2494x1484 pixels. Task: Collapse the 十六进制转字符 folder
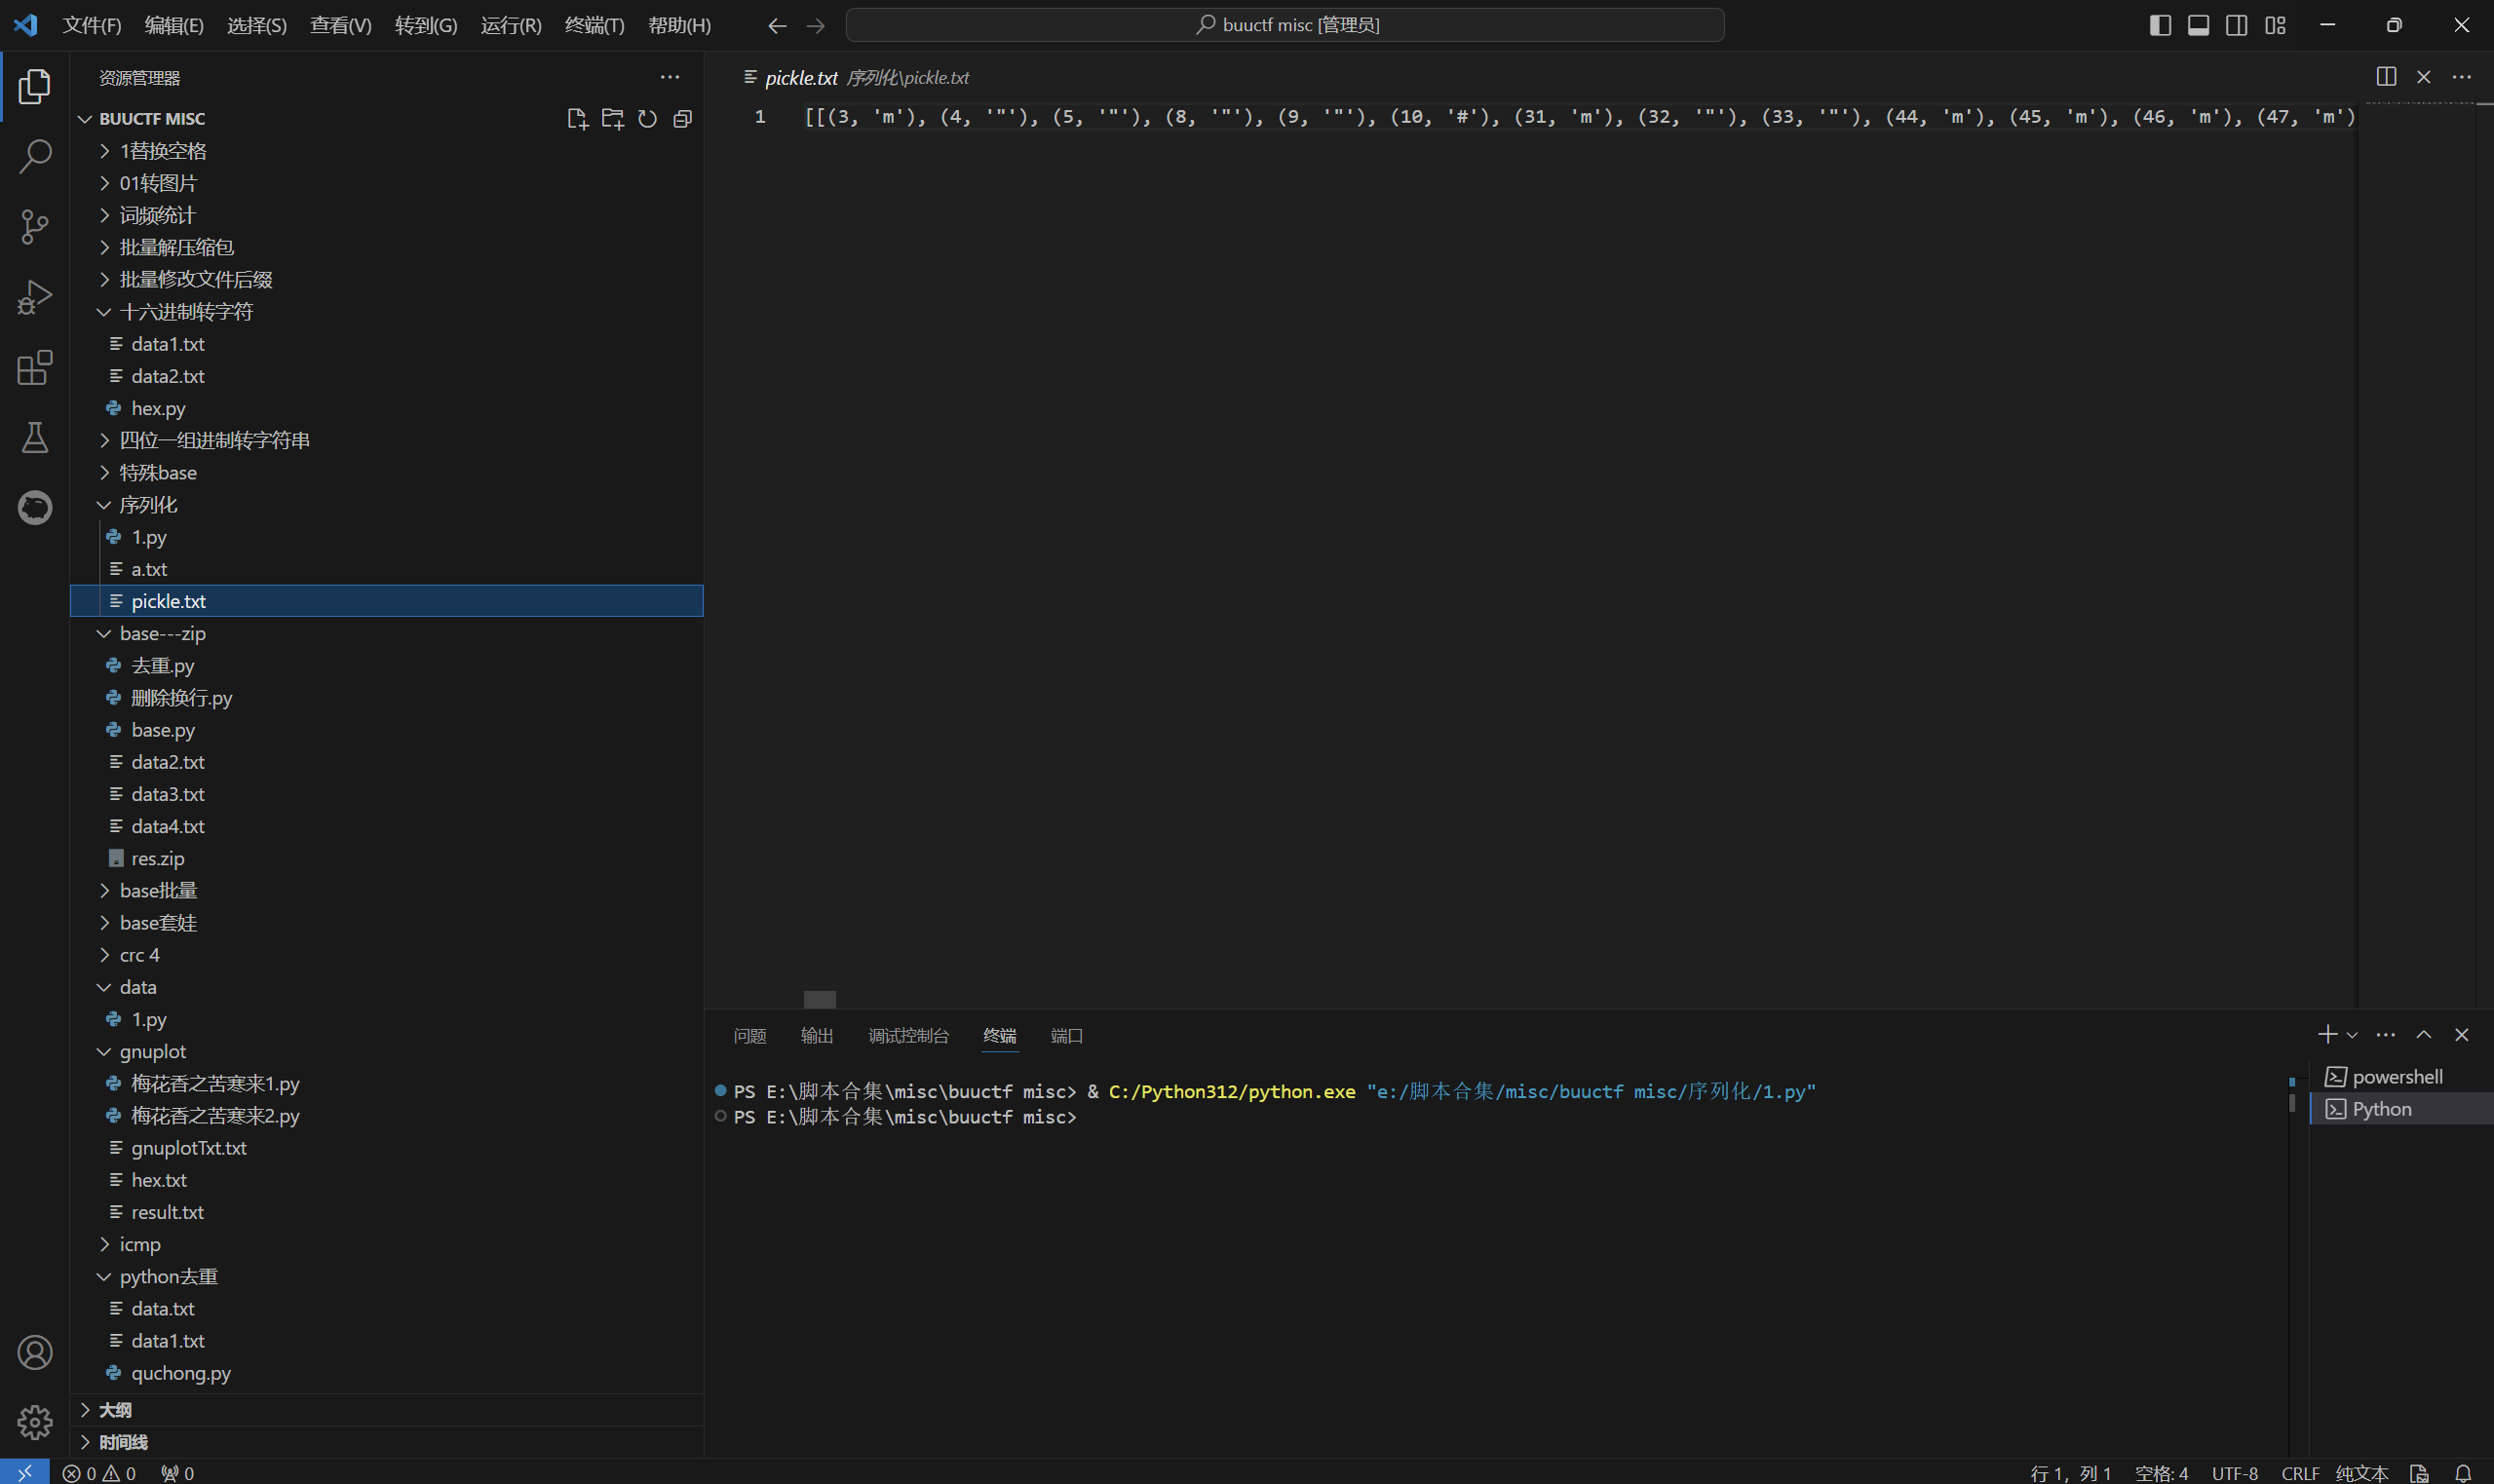[x=386, y=312]
